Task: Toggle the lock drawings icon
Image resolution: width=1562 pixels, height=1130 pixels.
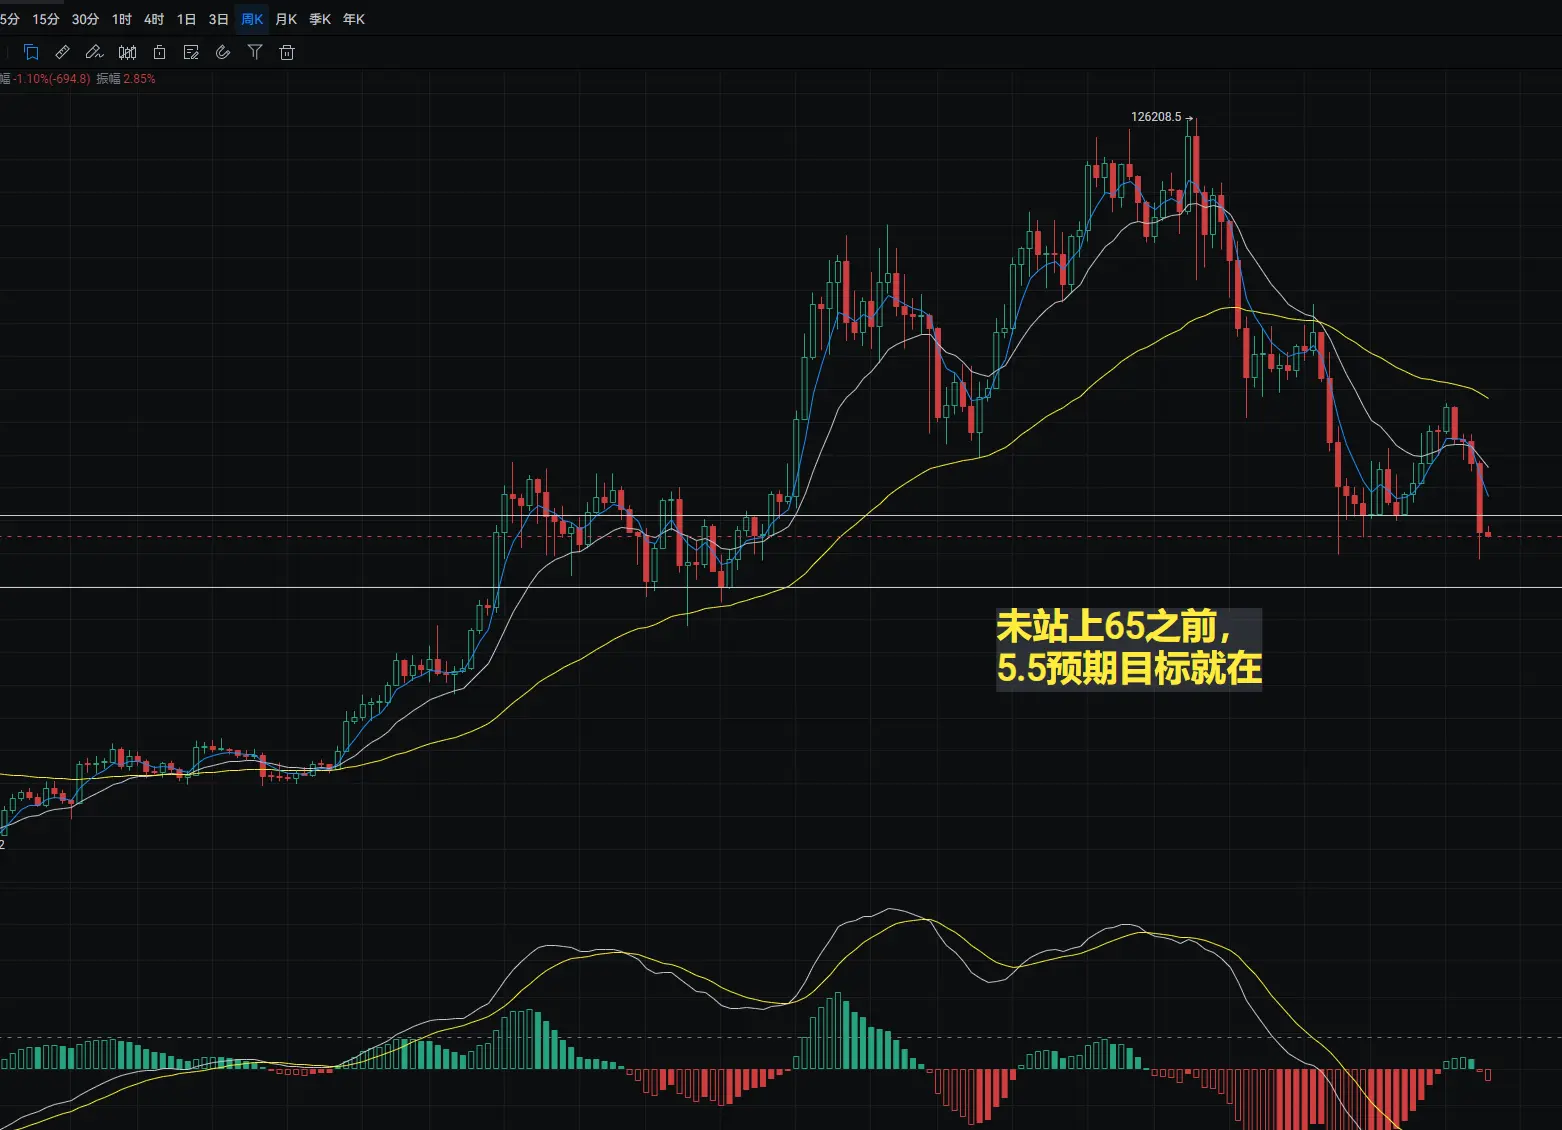Action: (x=159, y=52)
